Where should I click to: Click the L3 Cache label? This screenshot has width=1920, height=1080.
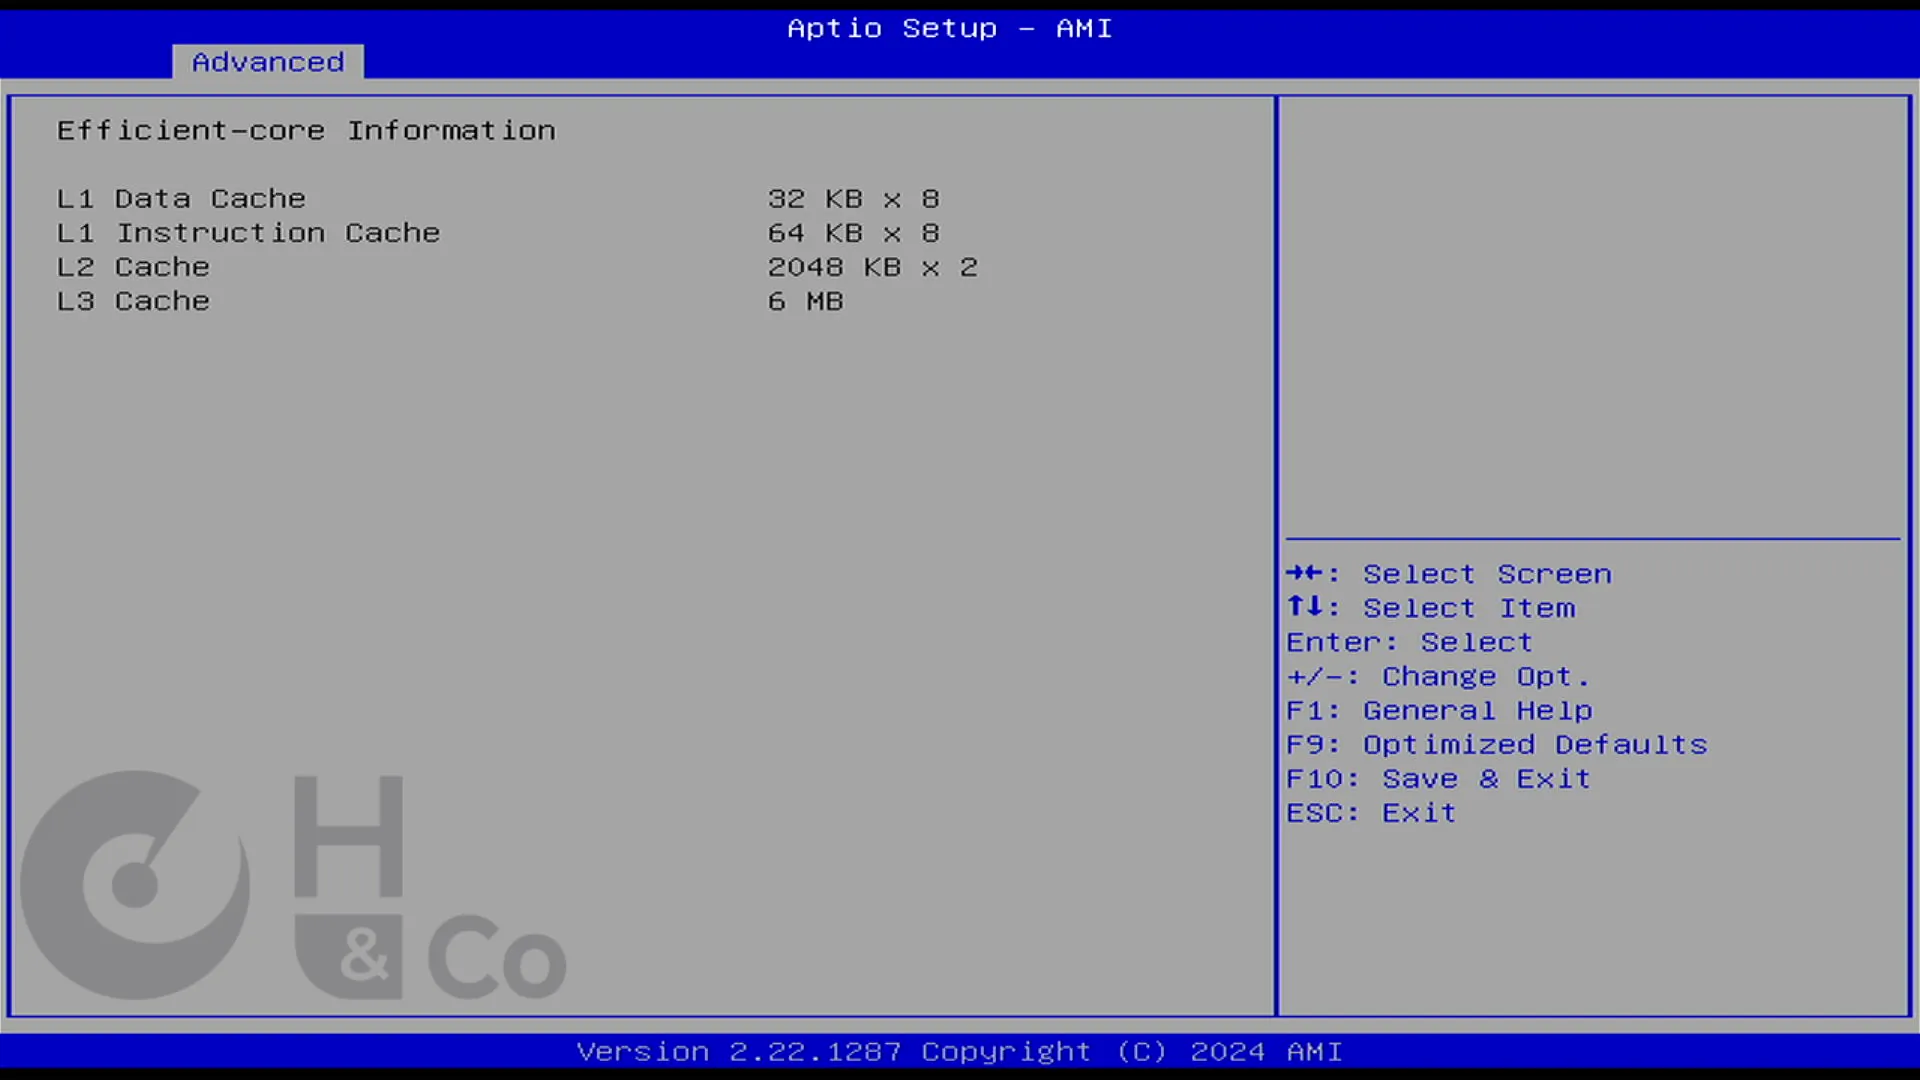point(133,301)
